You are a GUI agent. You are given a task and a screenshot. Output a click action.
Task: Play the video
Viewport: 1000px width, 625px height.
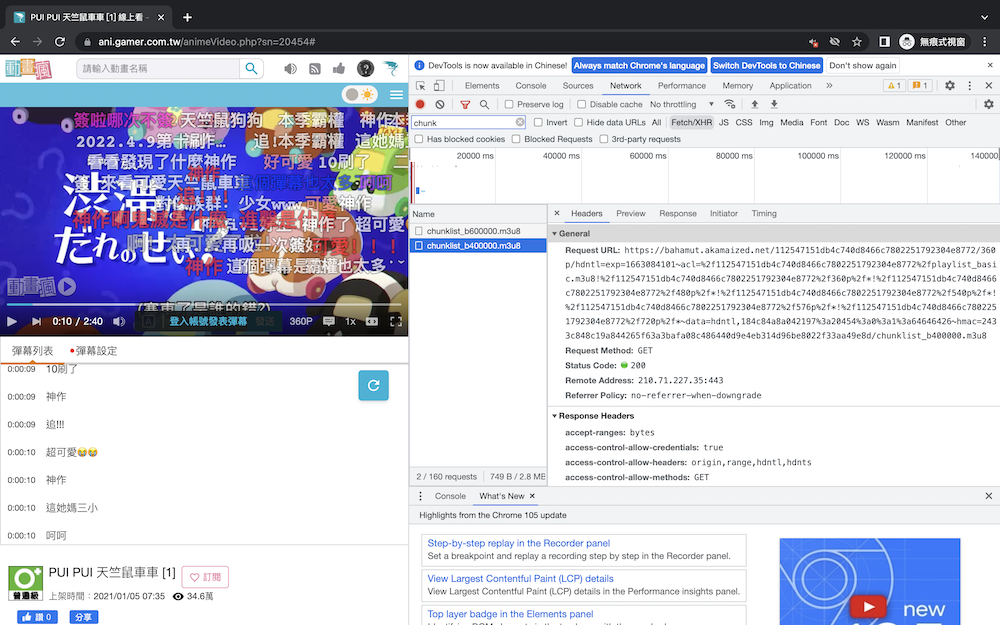pyautogui.click(x=11, y=321)
